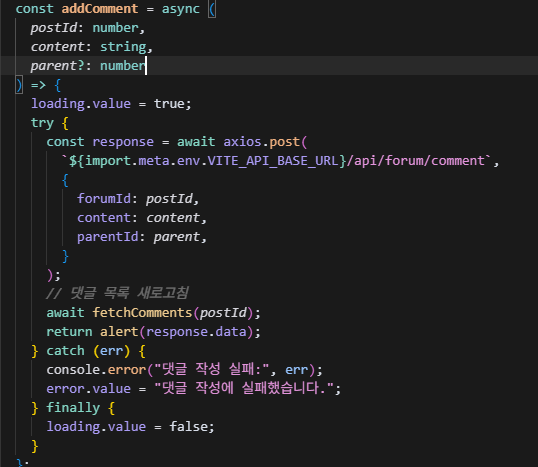The height and width of the screenshot is (467, 538).
Task: Click the arrow '=>' after parameters
Action: 38,85
